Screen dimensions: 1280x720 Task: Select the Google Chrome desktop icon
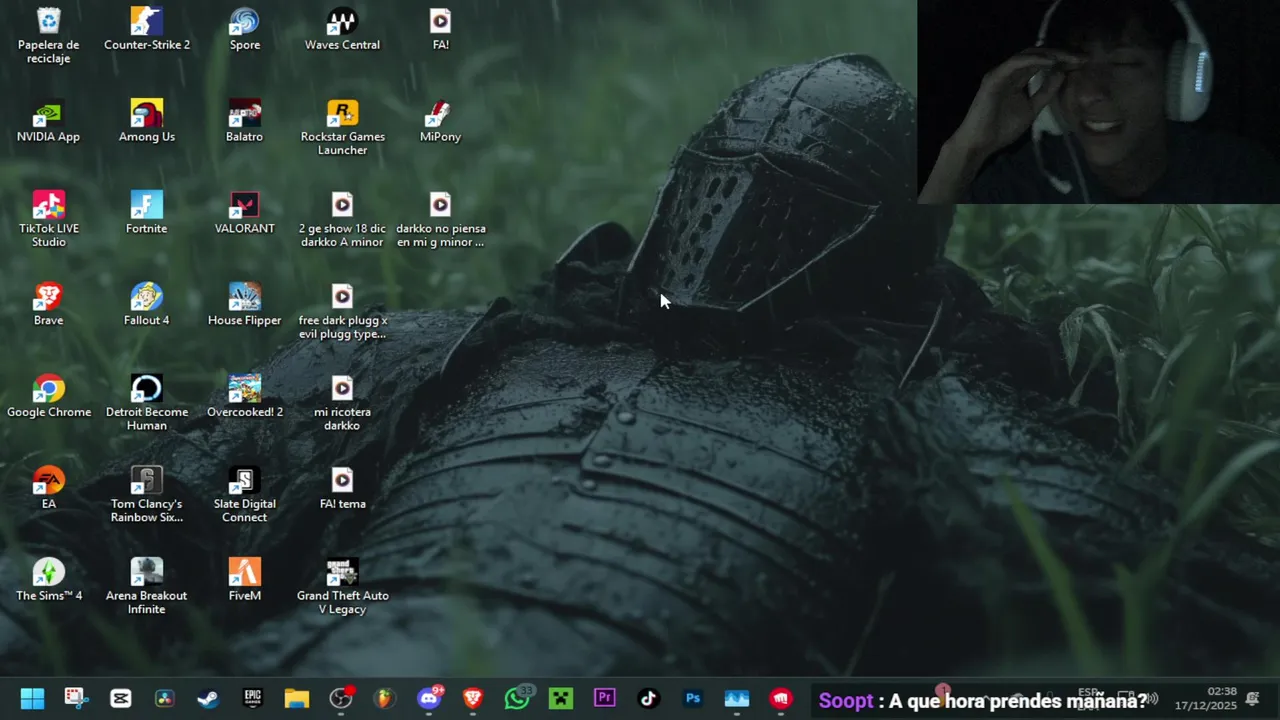(48, 396)
